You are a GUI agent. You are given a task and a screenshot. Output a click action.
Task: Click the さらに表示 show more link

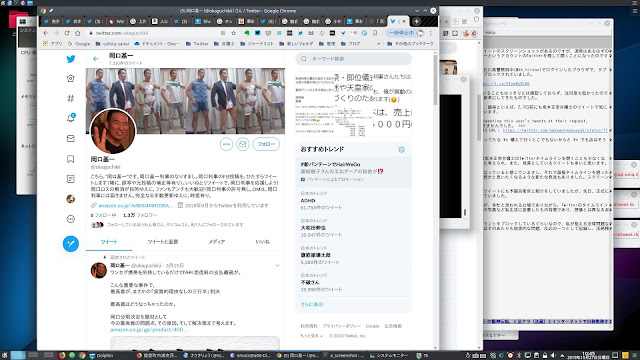pyautogui.click(x=312, y=304)
